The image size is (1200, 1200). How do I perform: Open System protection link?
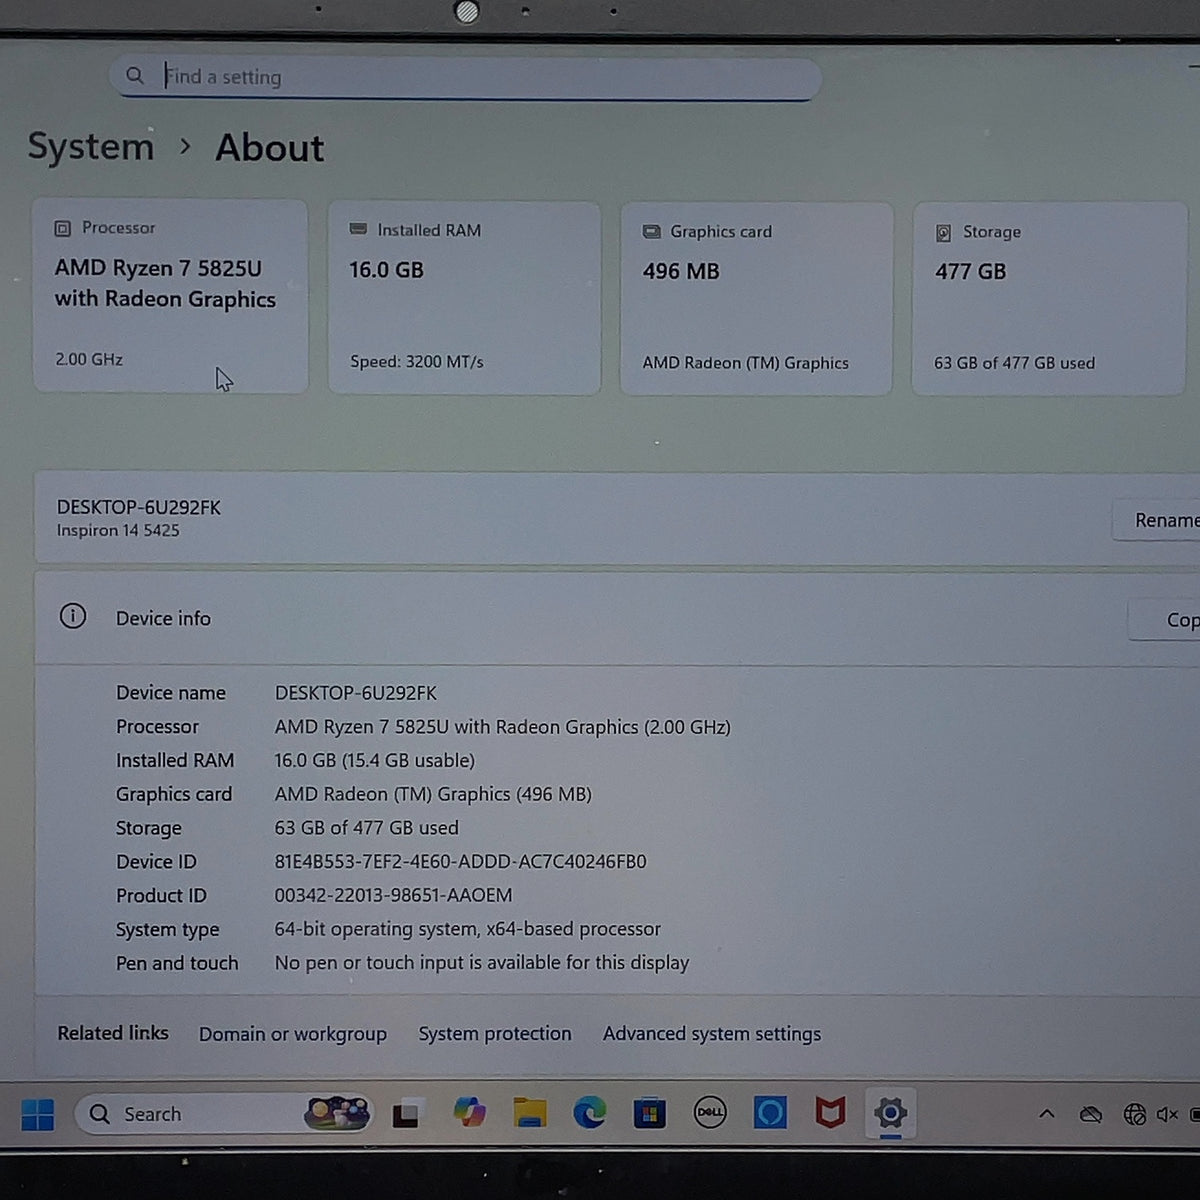tap(495, 1034)
